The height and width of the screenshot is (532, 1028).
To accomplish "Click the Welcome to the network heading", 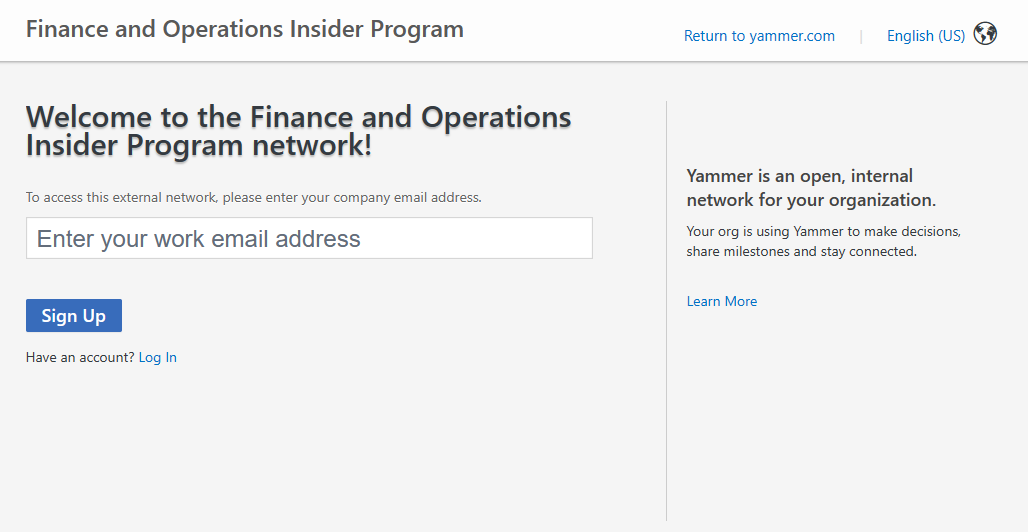I will (298, 131).
